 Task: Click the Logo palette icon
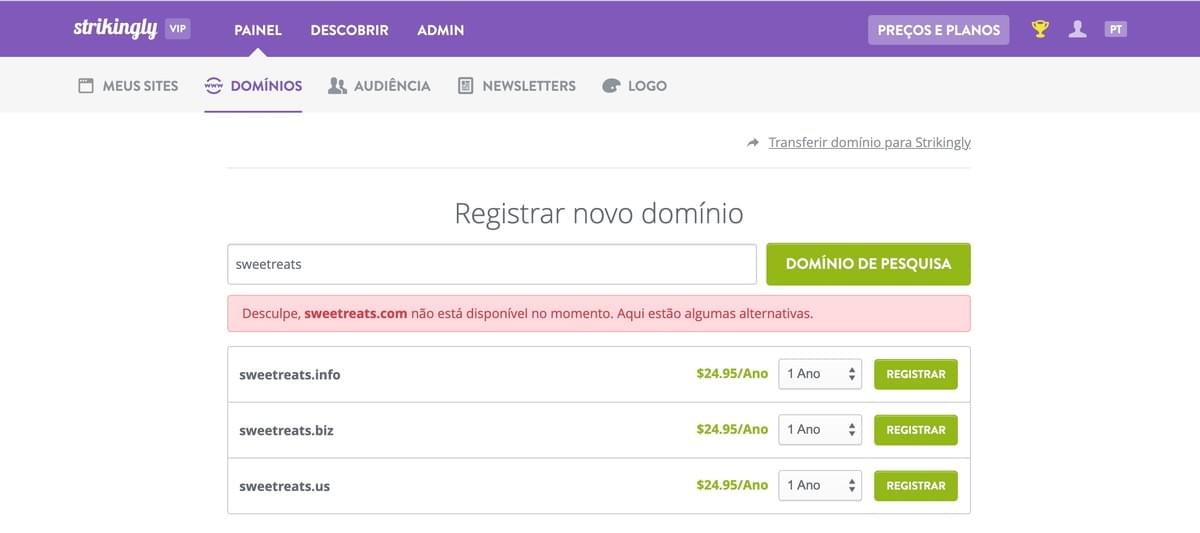coord(611,86)
